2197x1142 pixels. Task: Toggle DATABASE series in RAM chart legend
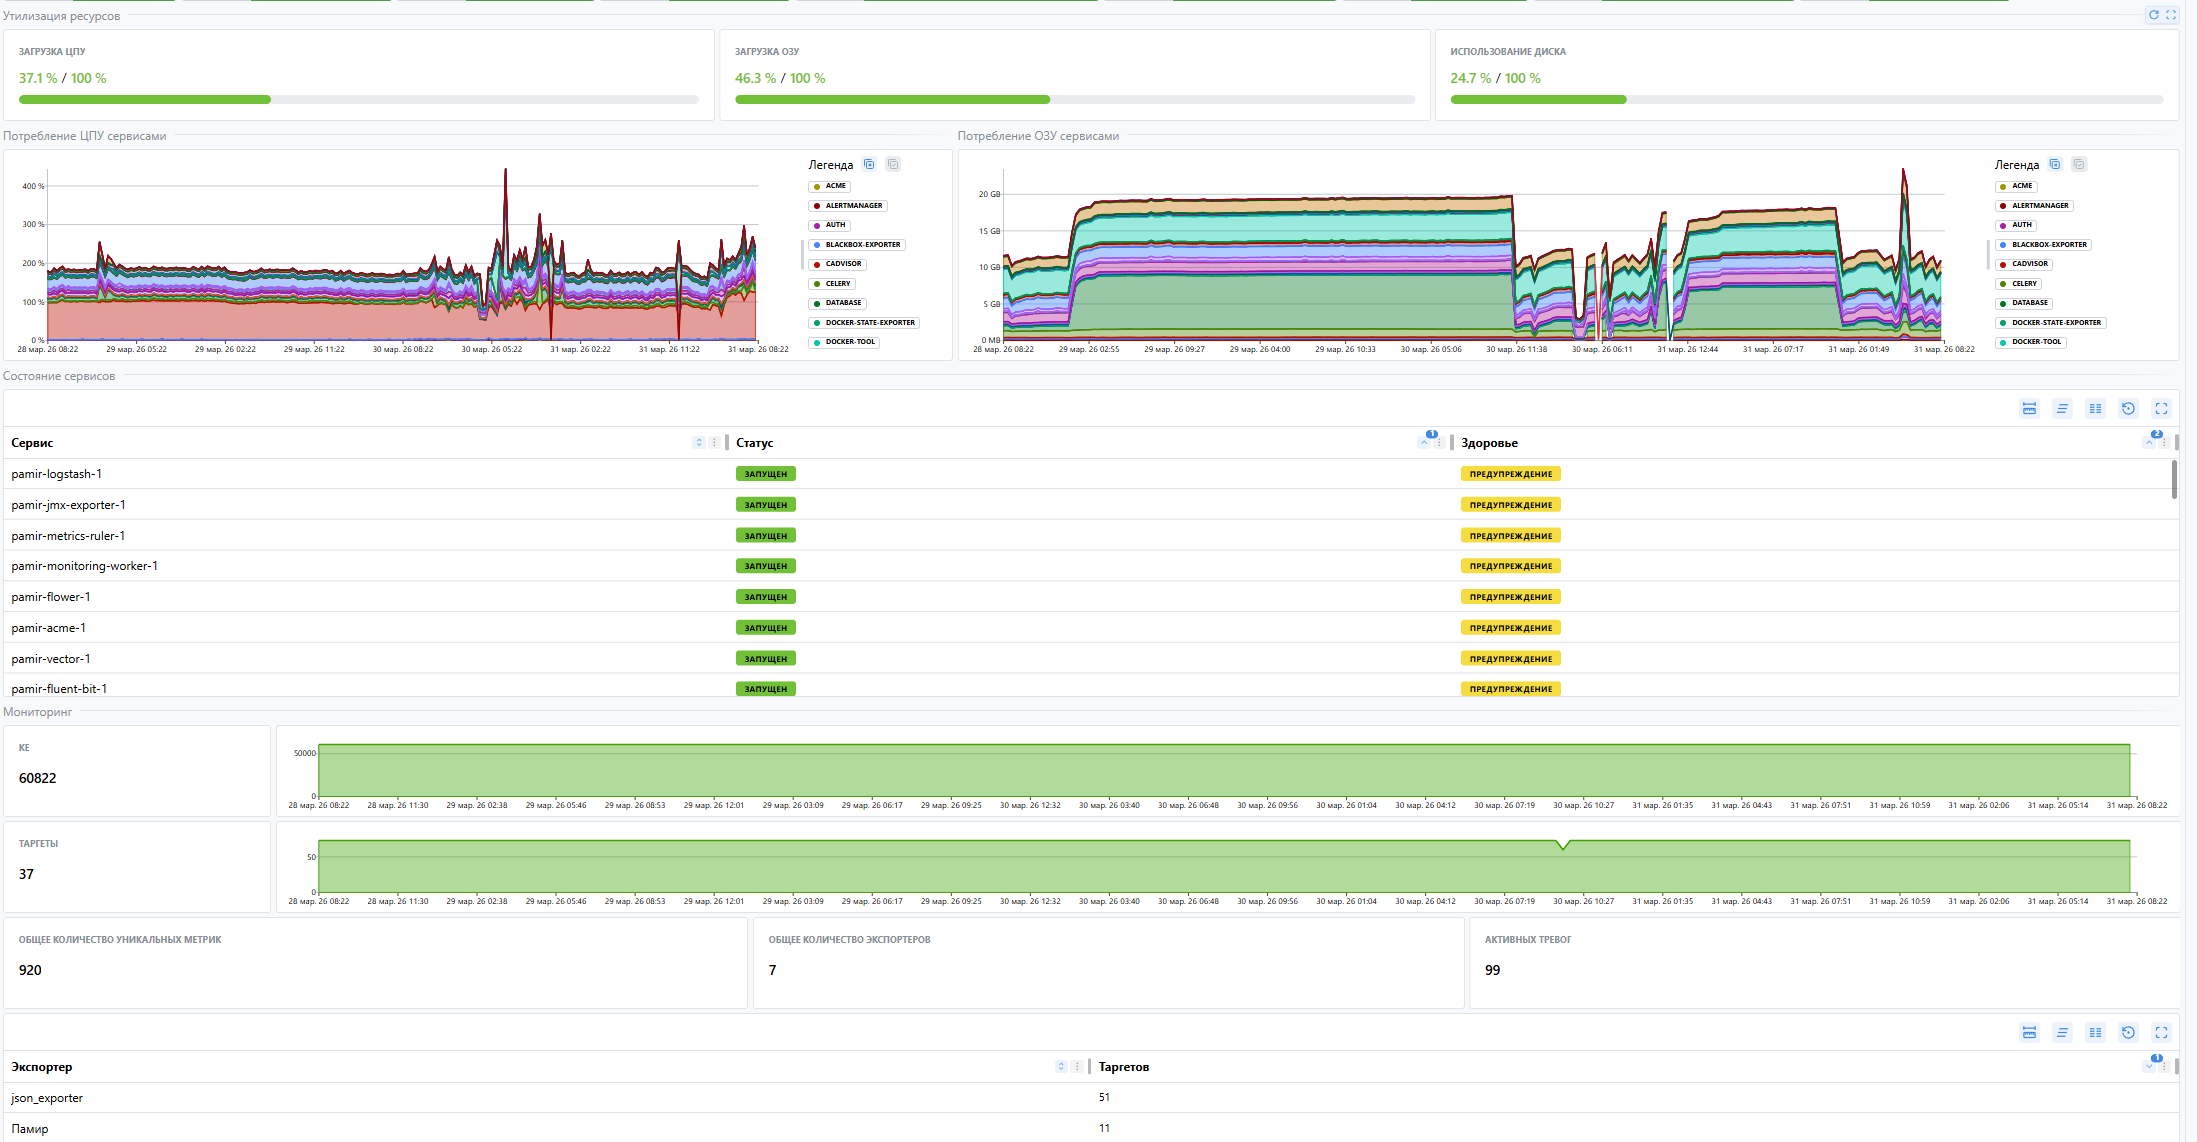2029,303
